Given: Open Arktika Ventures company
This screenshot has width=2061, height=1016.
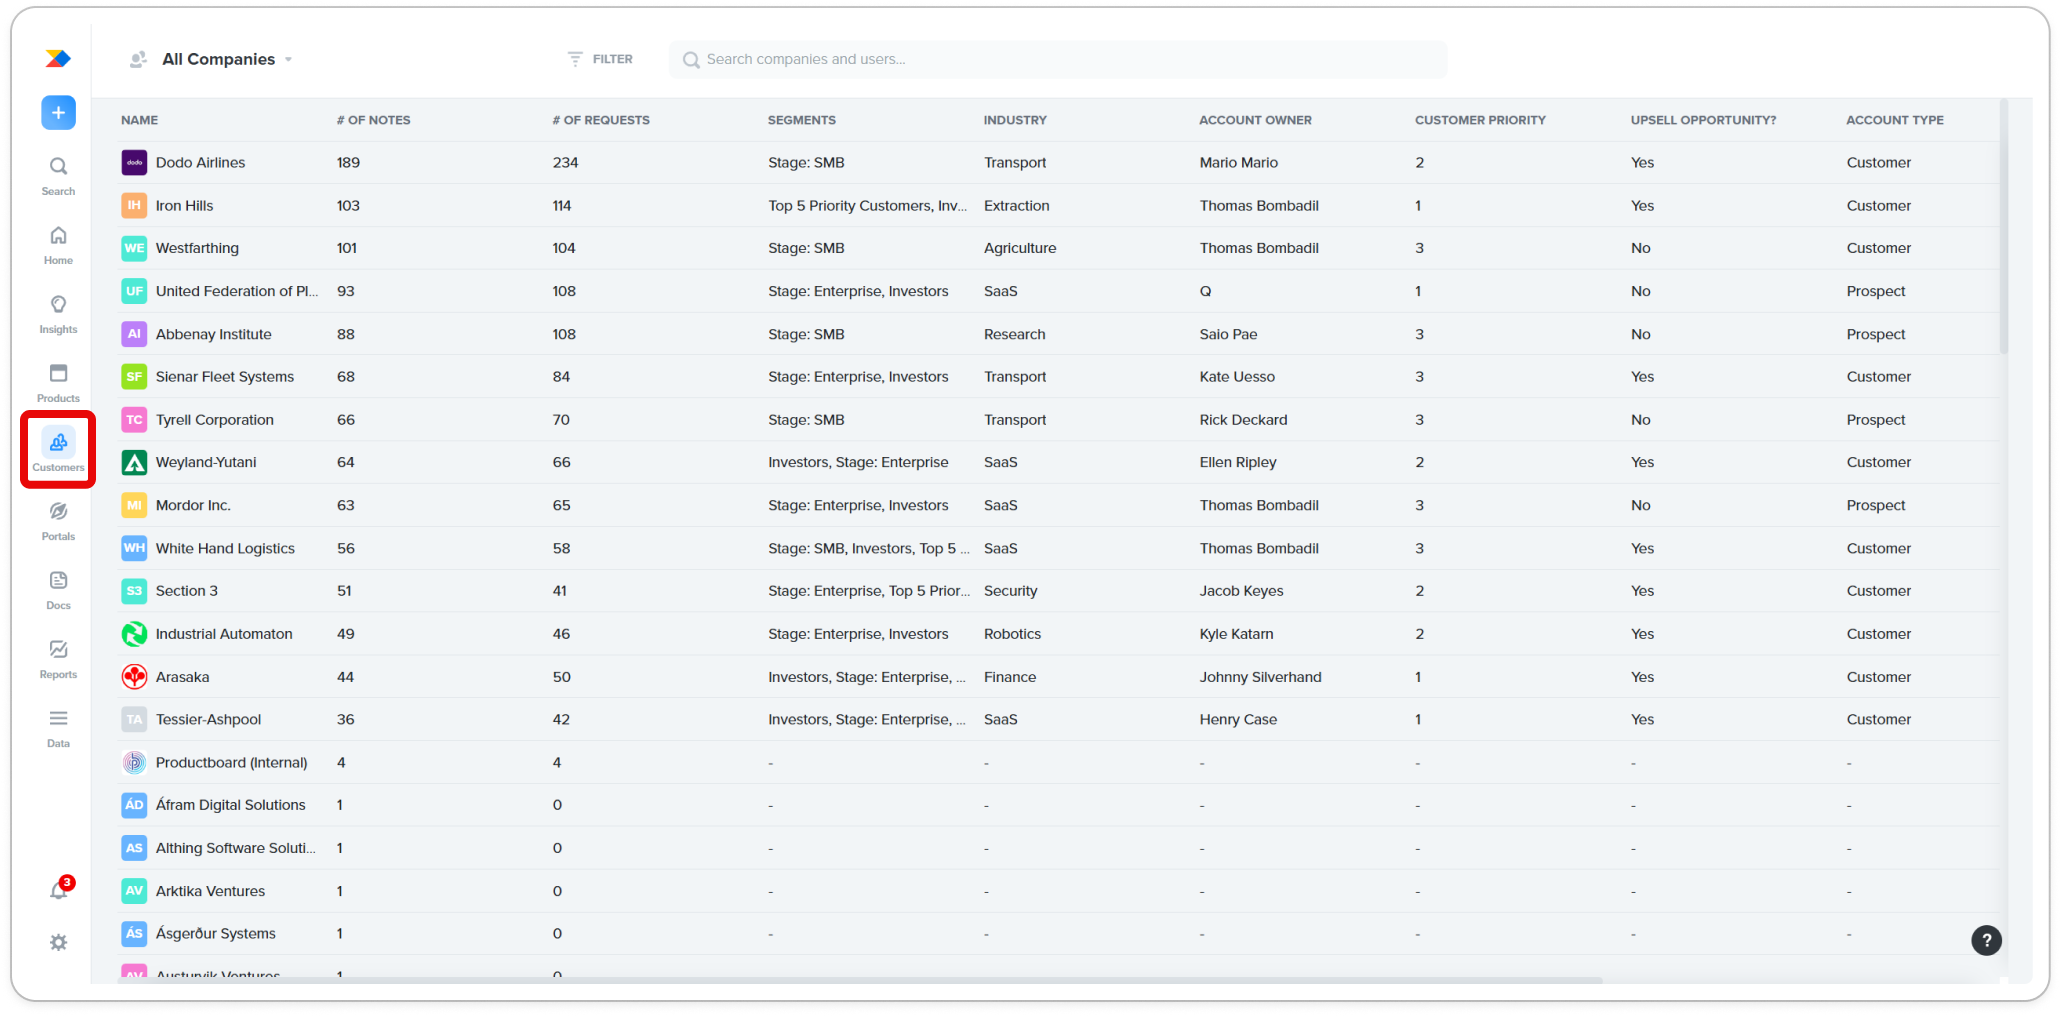Looking at the screenshot, I should tap(211, 891).
